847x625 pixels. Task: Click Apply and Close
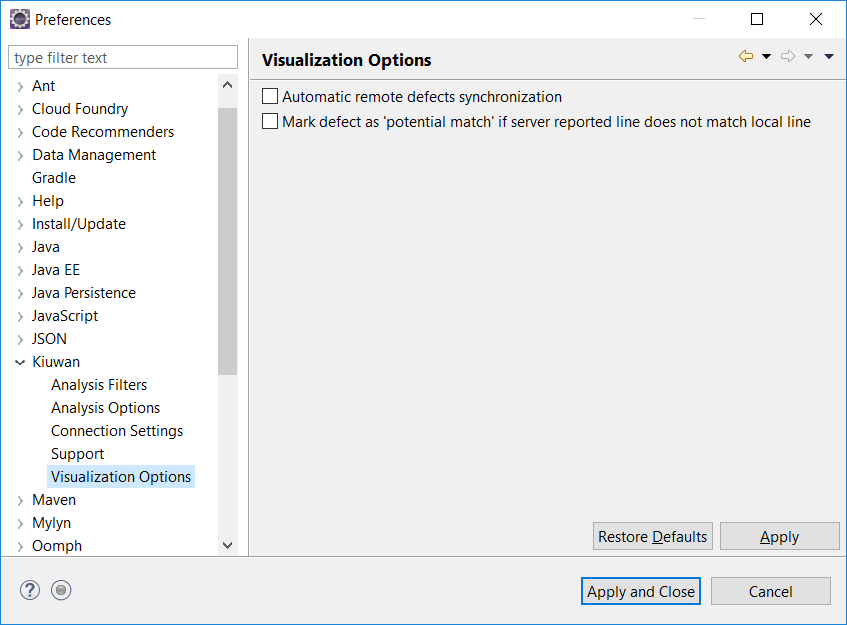point(640,591)
